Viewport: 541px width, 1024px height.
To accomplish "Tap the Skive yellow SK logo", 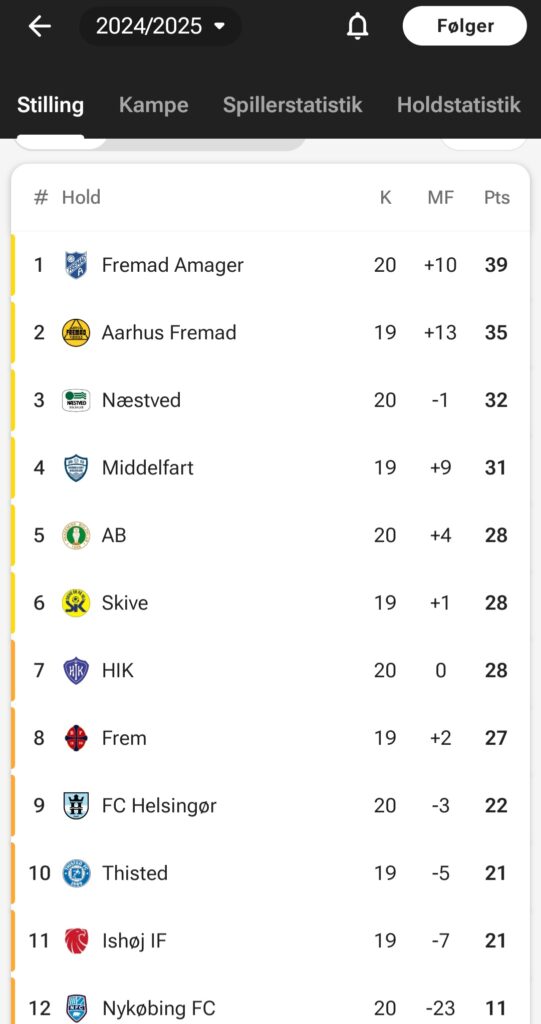I will point(76,603).
